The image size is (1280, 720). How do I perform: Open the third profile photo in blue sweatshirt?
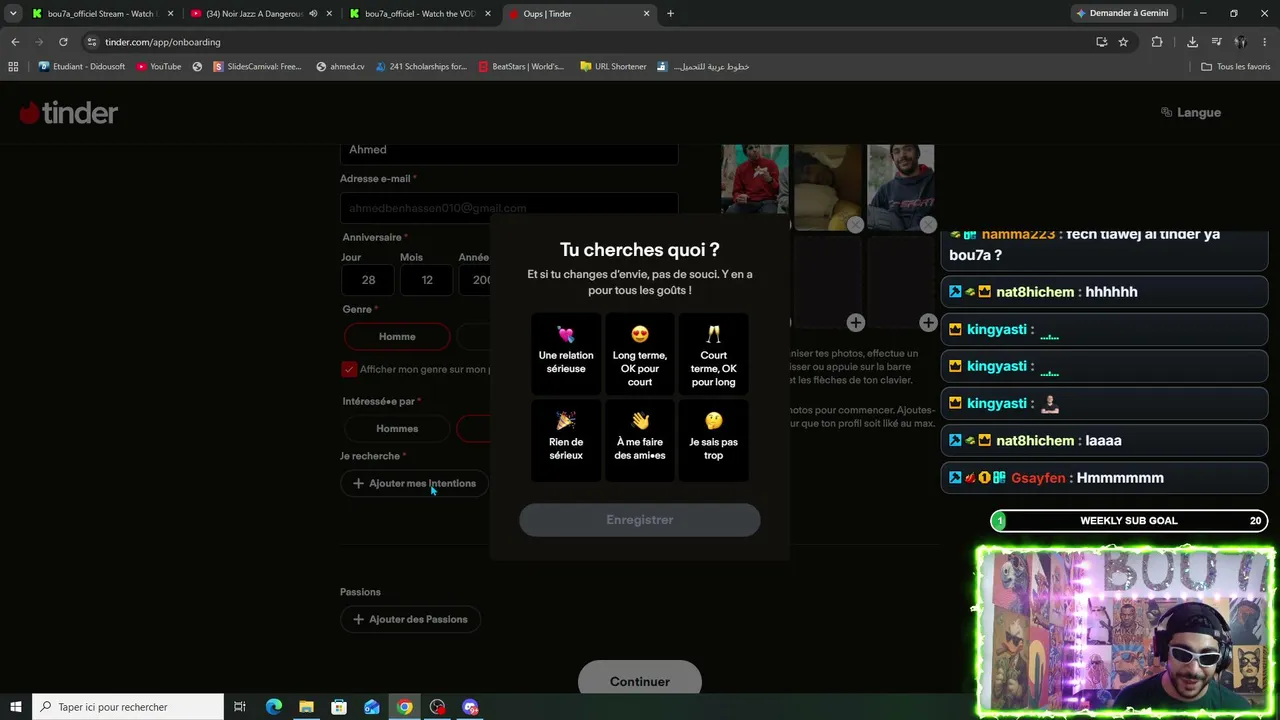point(901,187)
